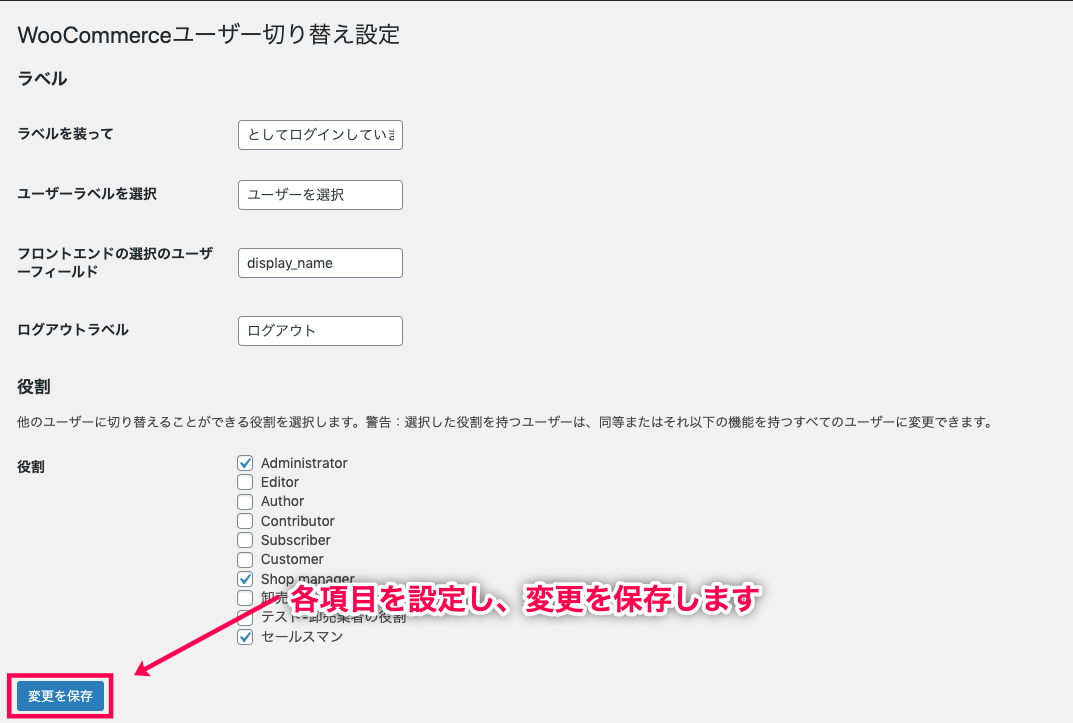The image size is (1073, 723).
Task: Click the bold 役割 section heading
Action: (x=34, y=386)
